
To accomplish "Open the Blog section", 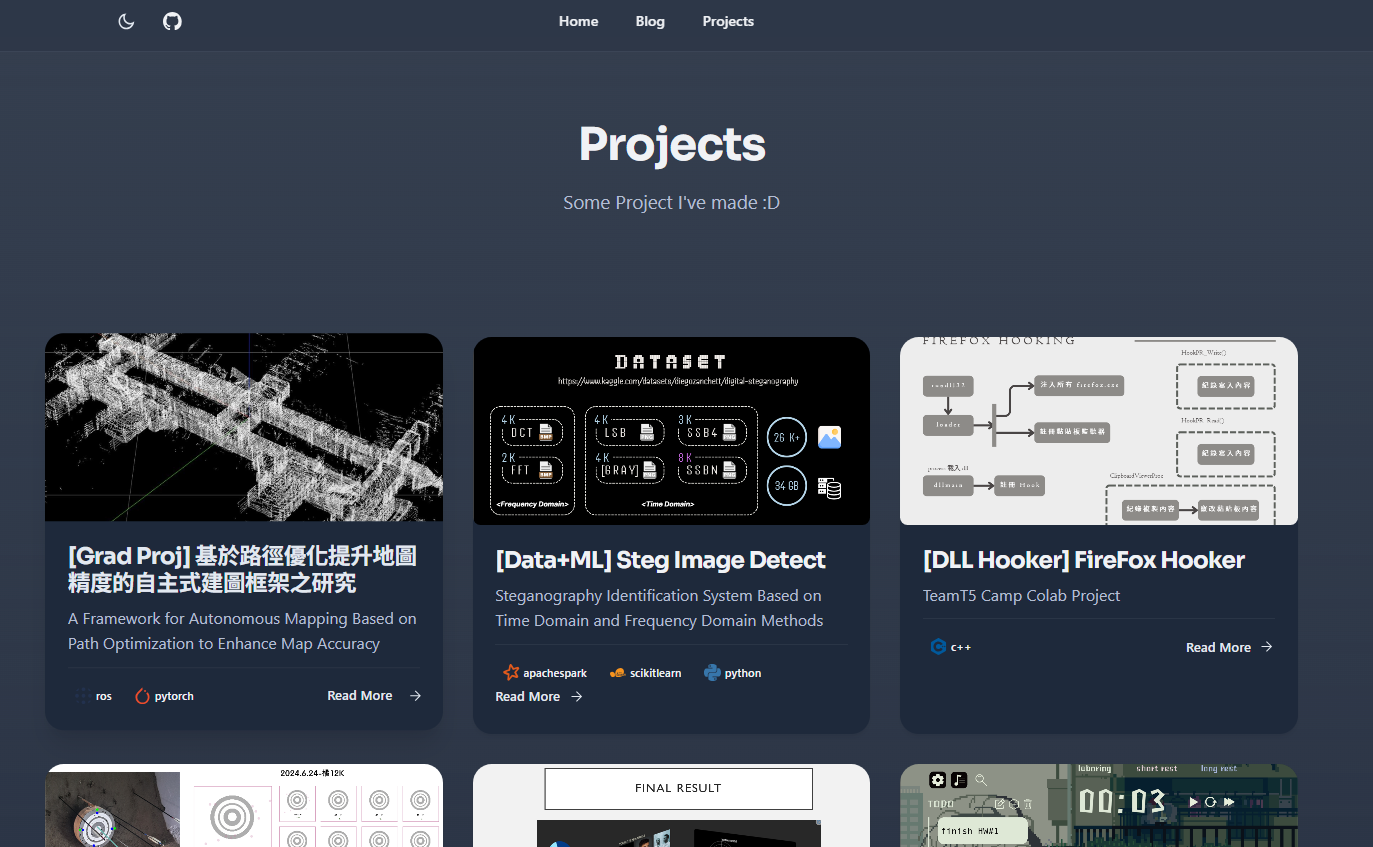I will click(x=650, y=21).
